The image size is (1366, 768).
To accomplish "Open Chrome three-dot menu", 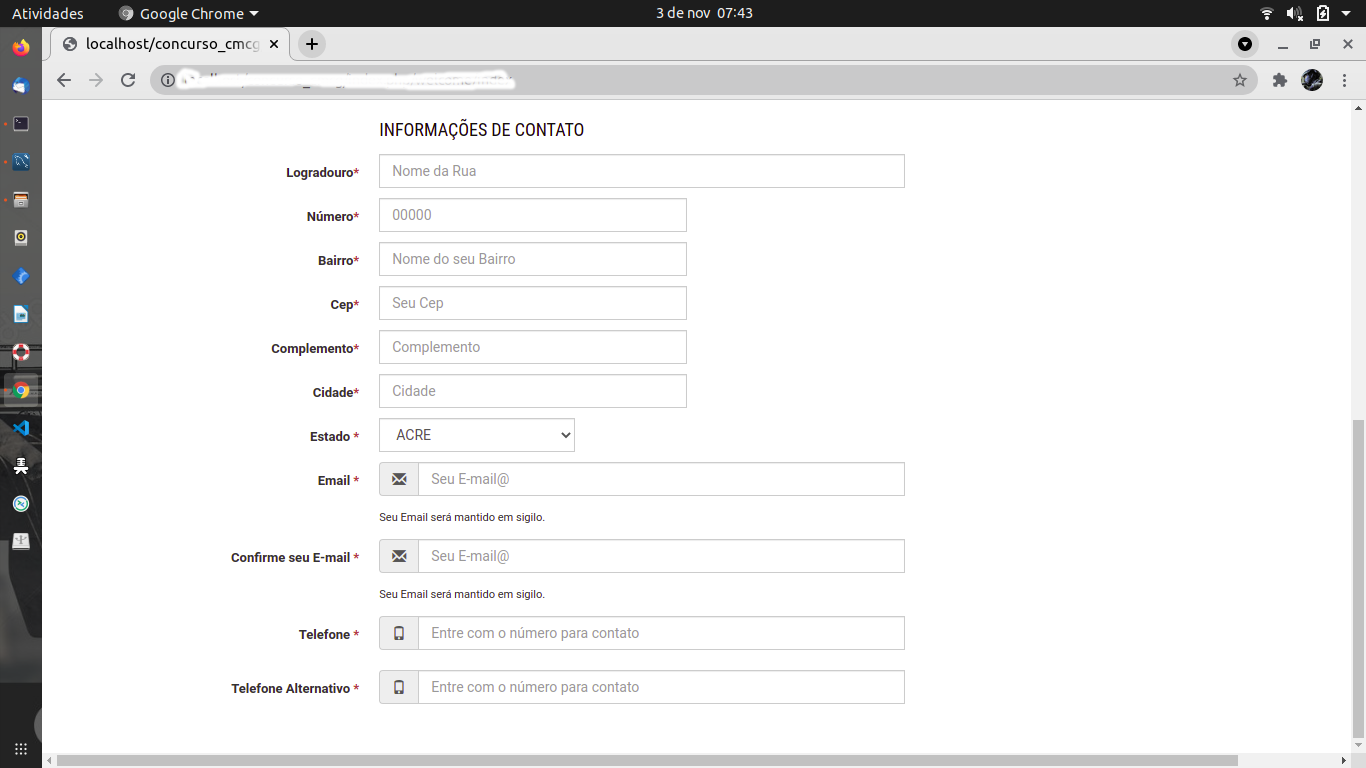I will click(x=1345, y=80).
